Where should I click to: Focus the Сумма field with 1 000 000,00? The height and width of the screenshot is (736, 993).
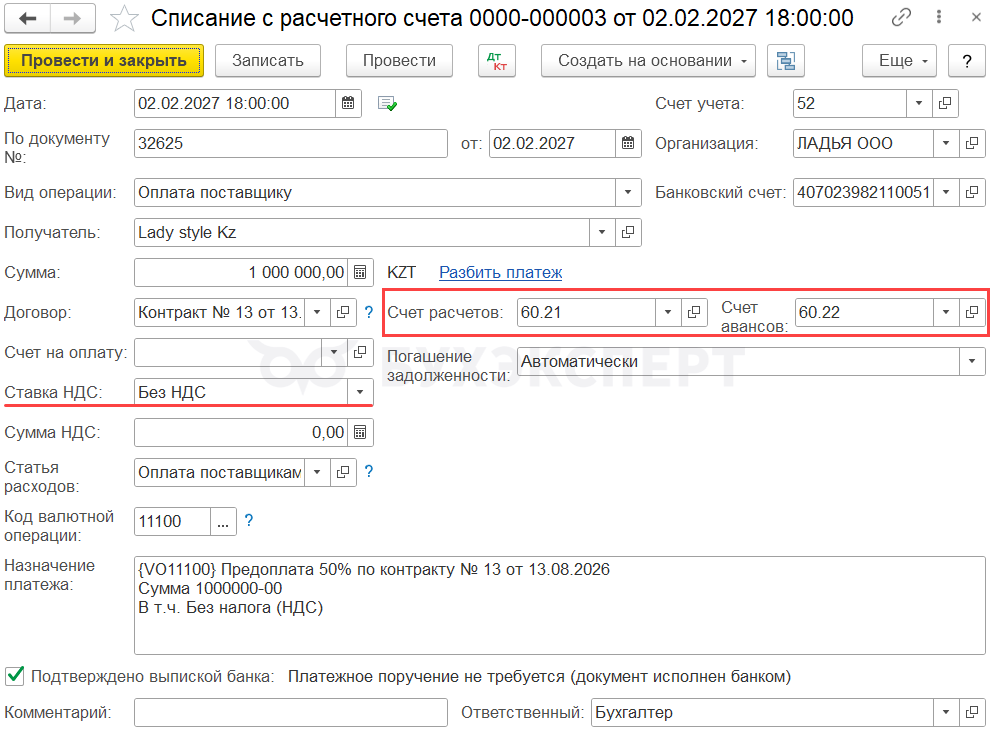pyautogui.click(x=241, y=272)
